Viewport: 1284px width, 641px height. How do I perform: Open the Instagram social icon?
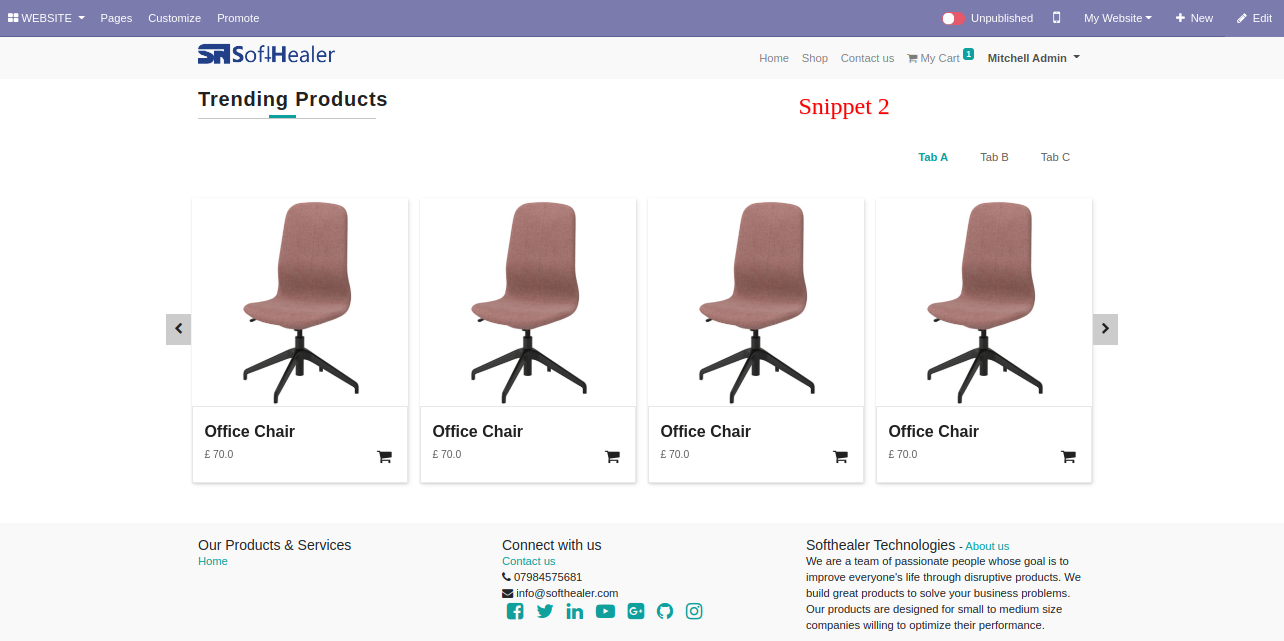click(x=694, y=611)
